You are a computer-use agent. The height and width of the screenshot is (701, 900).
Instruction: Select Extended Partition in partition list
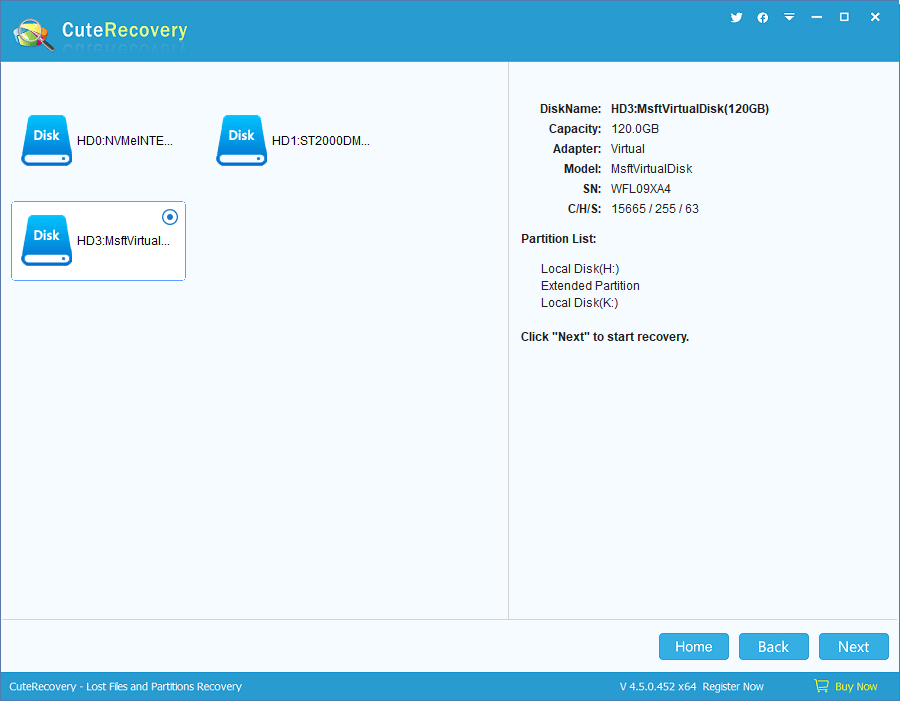(x=590, y=285)
